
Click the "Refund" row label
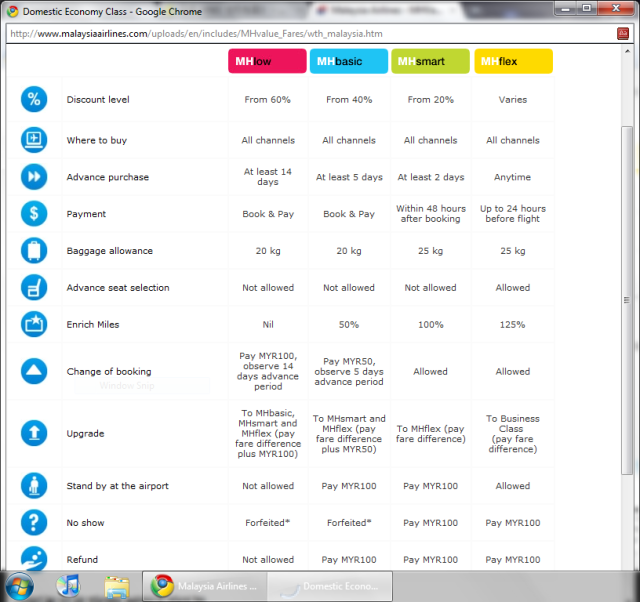(82, 560)
